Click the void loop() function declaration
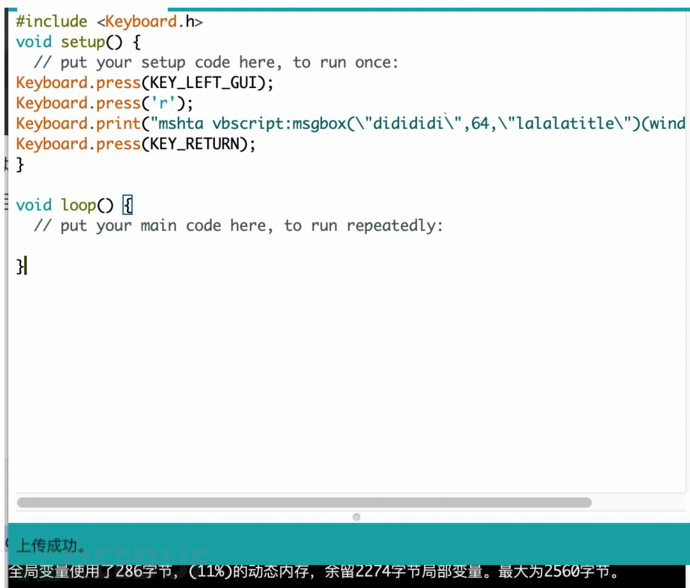Image resolution: width=690 pixels, height=588 pixels. (x=66, y=205)
